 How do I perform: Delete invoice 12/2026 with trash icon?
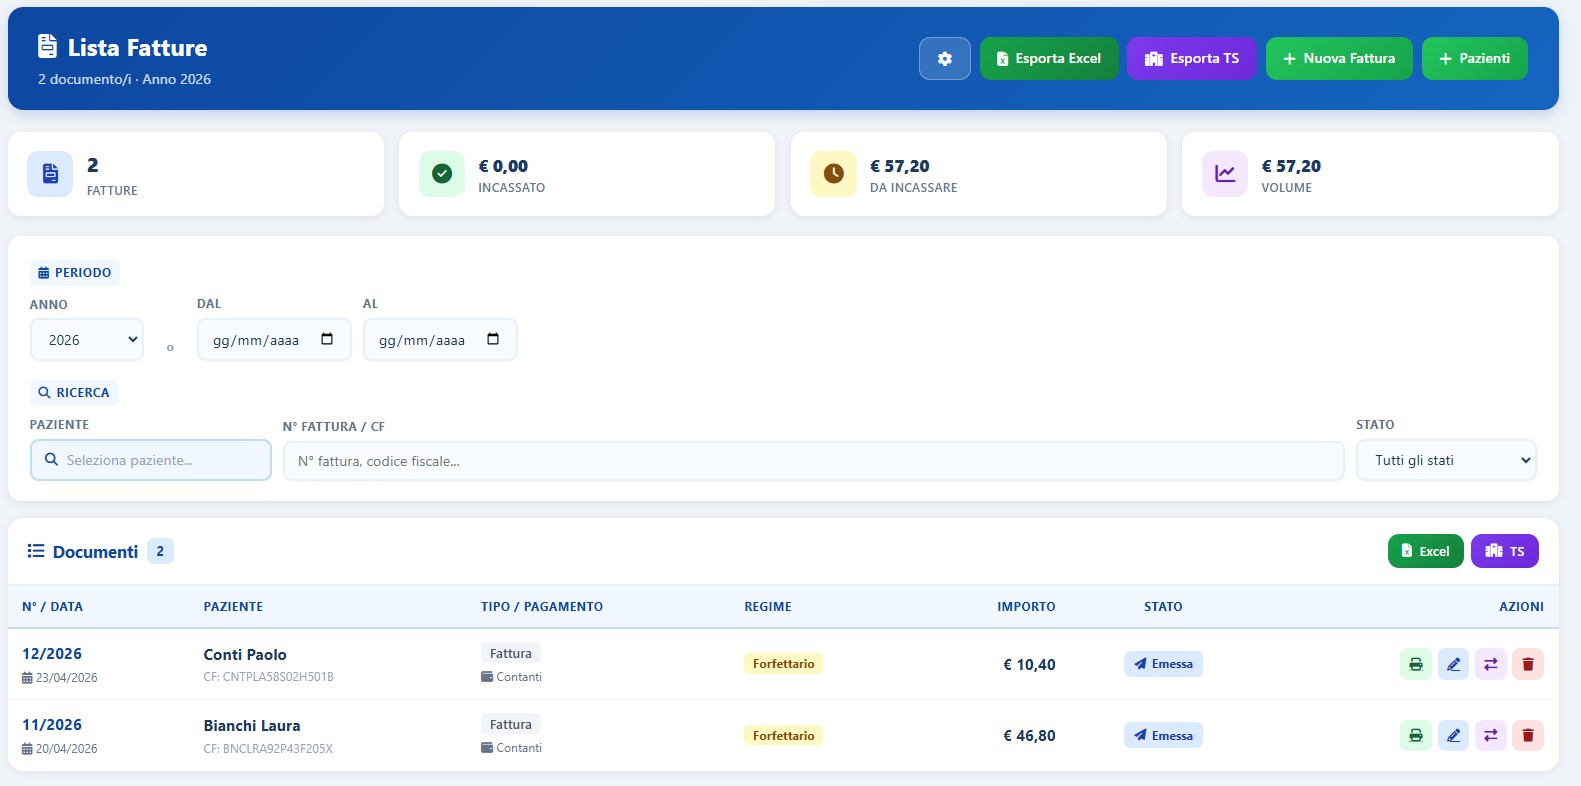pyautogui.click(x=1528, y=664)
